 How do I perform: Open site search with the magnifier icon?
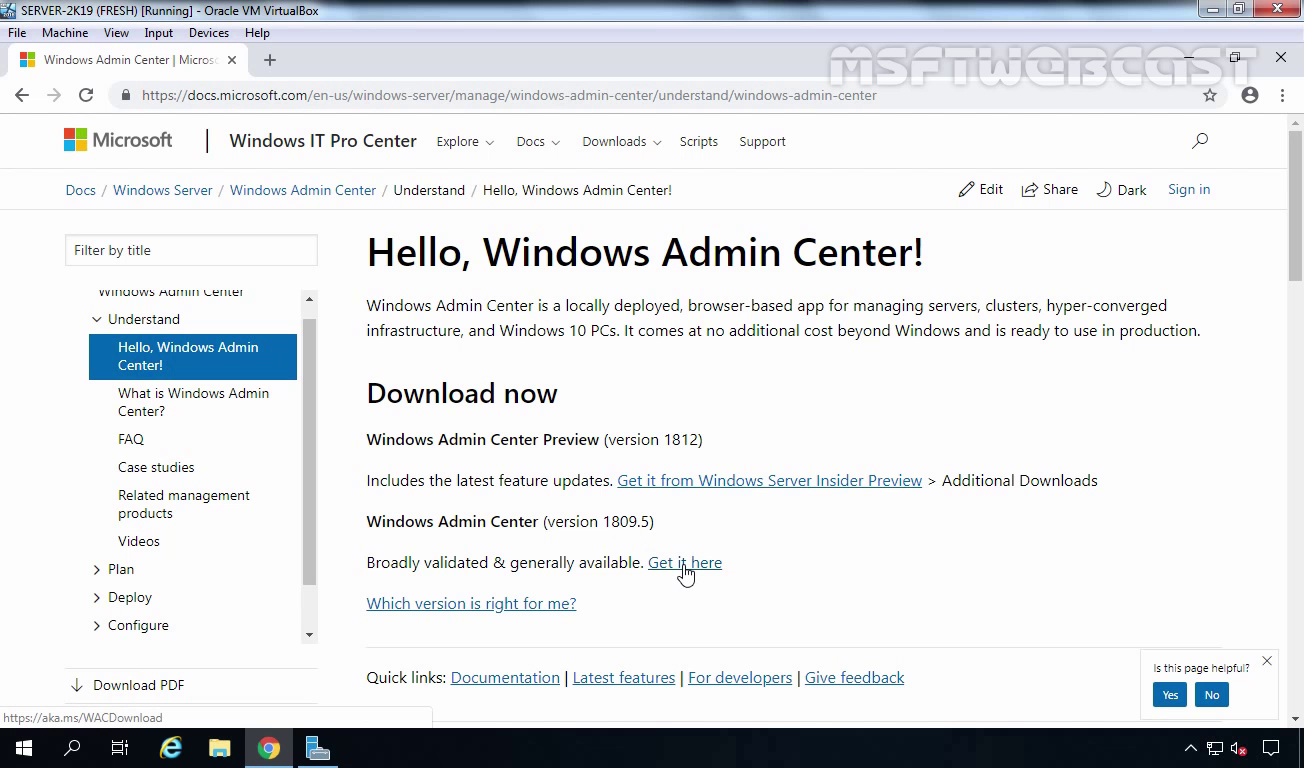[1200, 141]
